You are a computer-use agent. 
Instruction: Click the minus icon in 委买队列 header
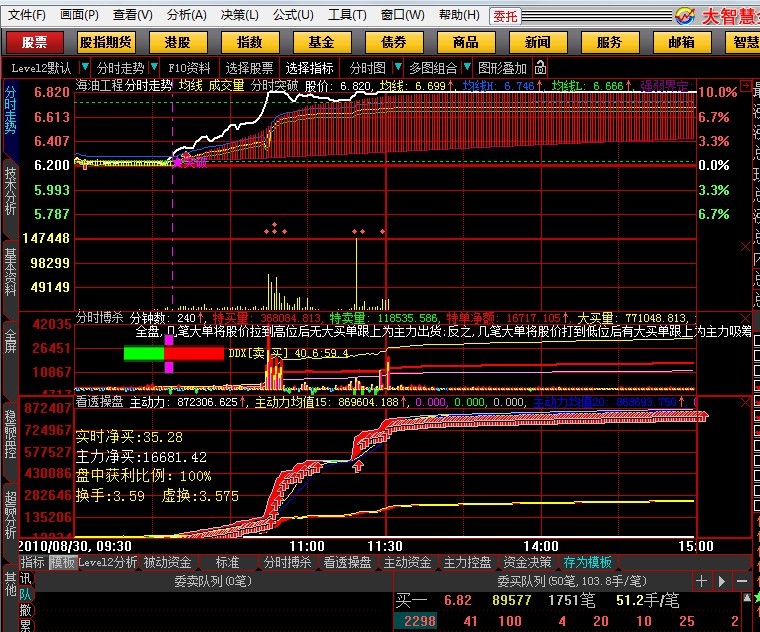coord(742,581)
